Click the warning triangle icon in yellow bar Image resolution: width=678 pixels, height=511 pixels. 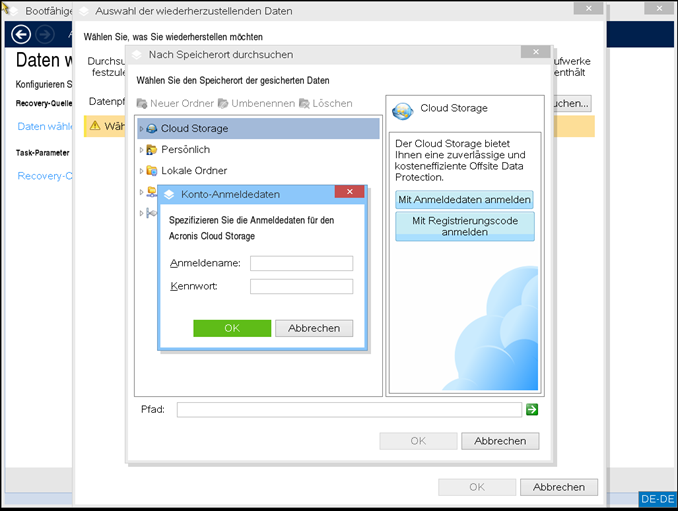point(95,126)
